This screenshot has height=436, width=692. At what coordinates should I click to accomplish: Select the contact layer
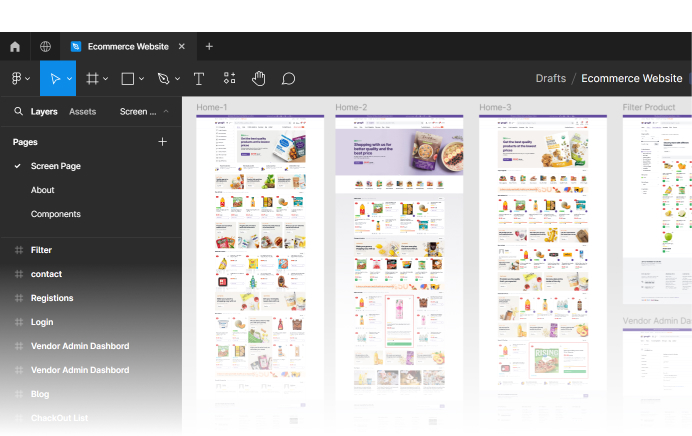(x=46, y=274)
